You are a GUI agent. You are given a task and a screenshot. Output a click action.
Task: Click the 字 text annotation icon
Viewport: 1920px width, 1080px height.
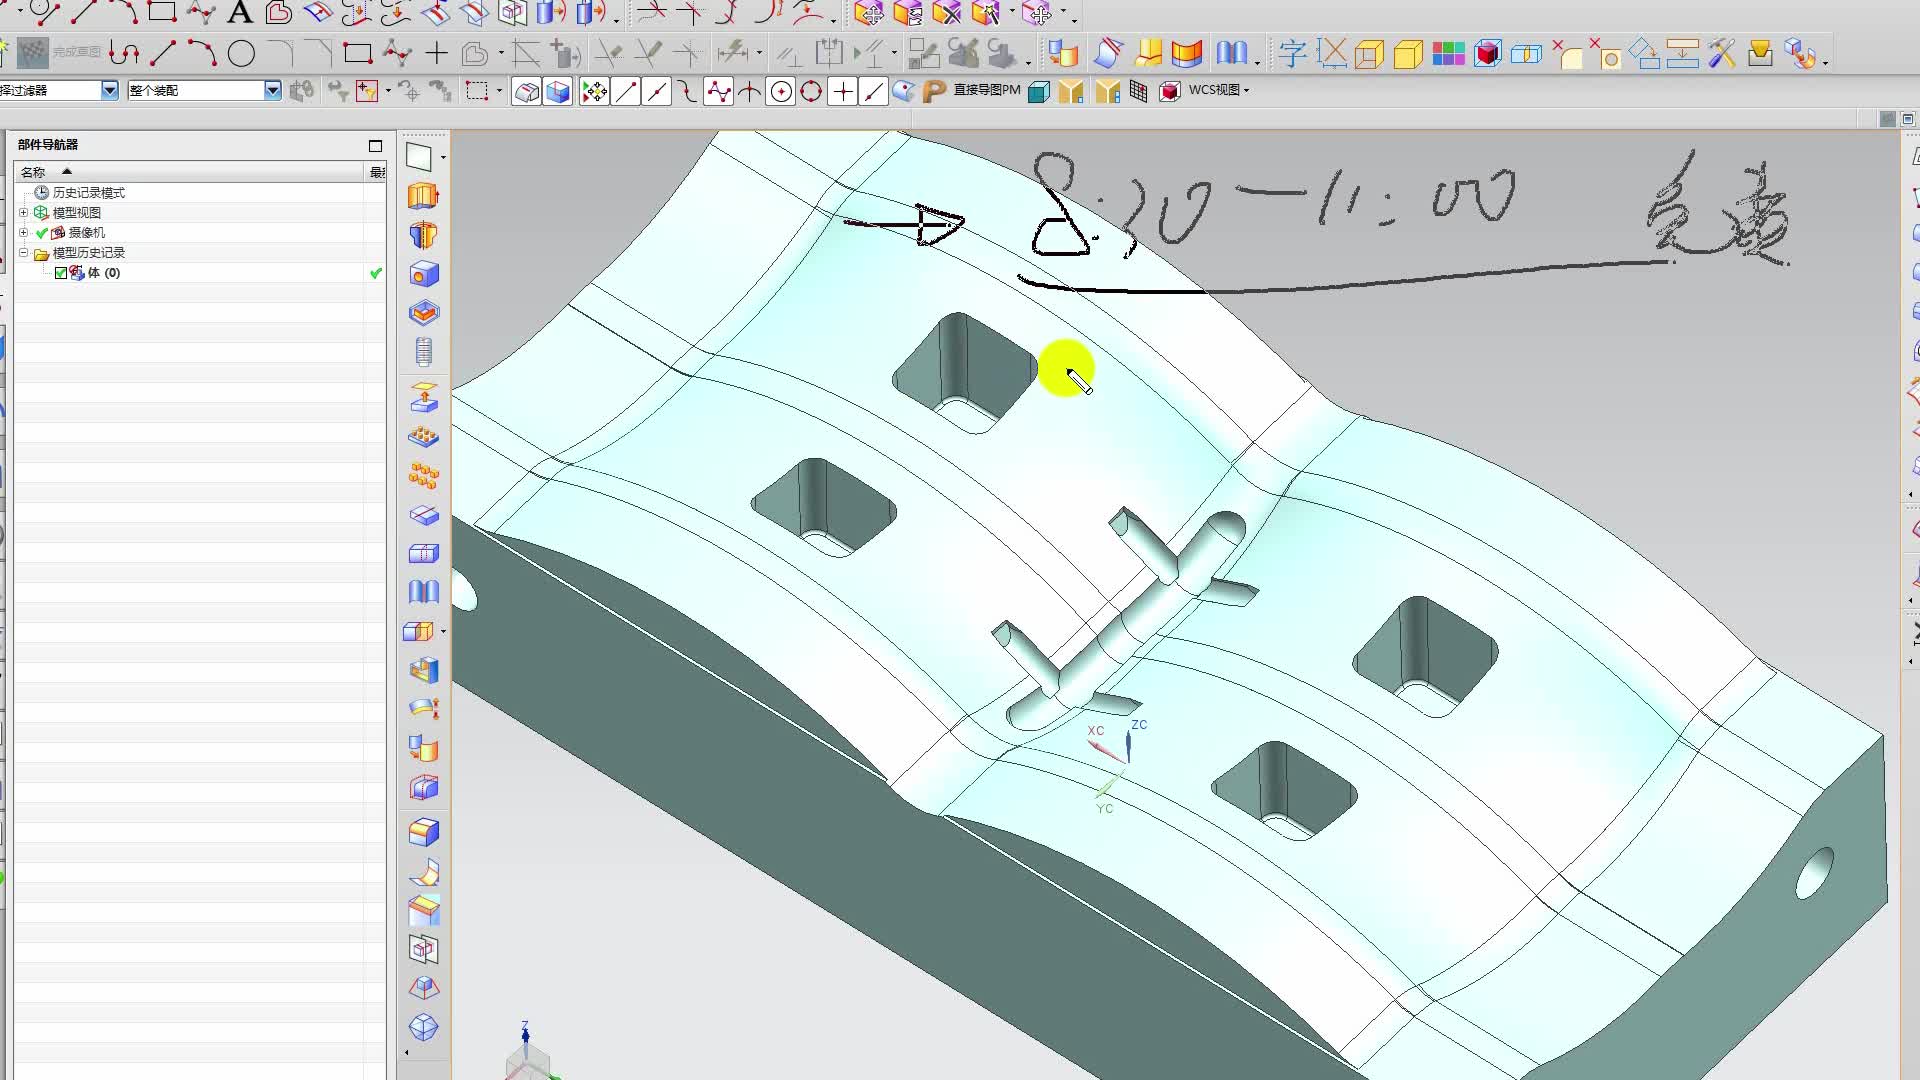[1292, 54]
